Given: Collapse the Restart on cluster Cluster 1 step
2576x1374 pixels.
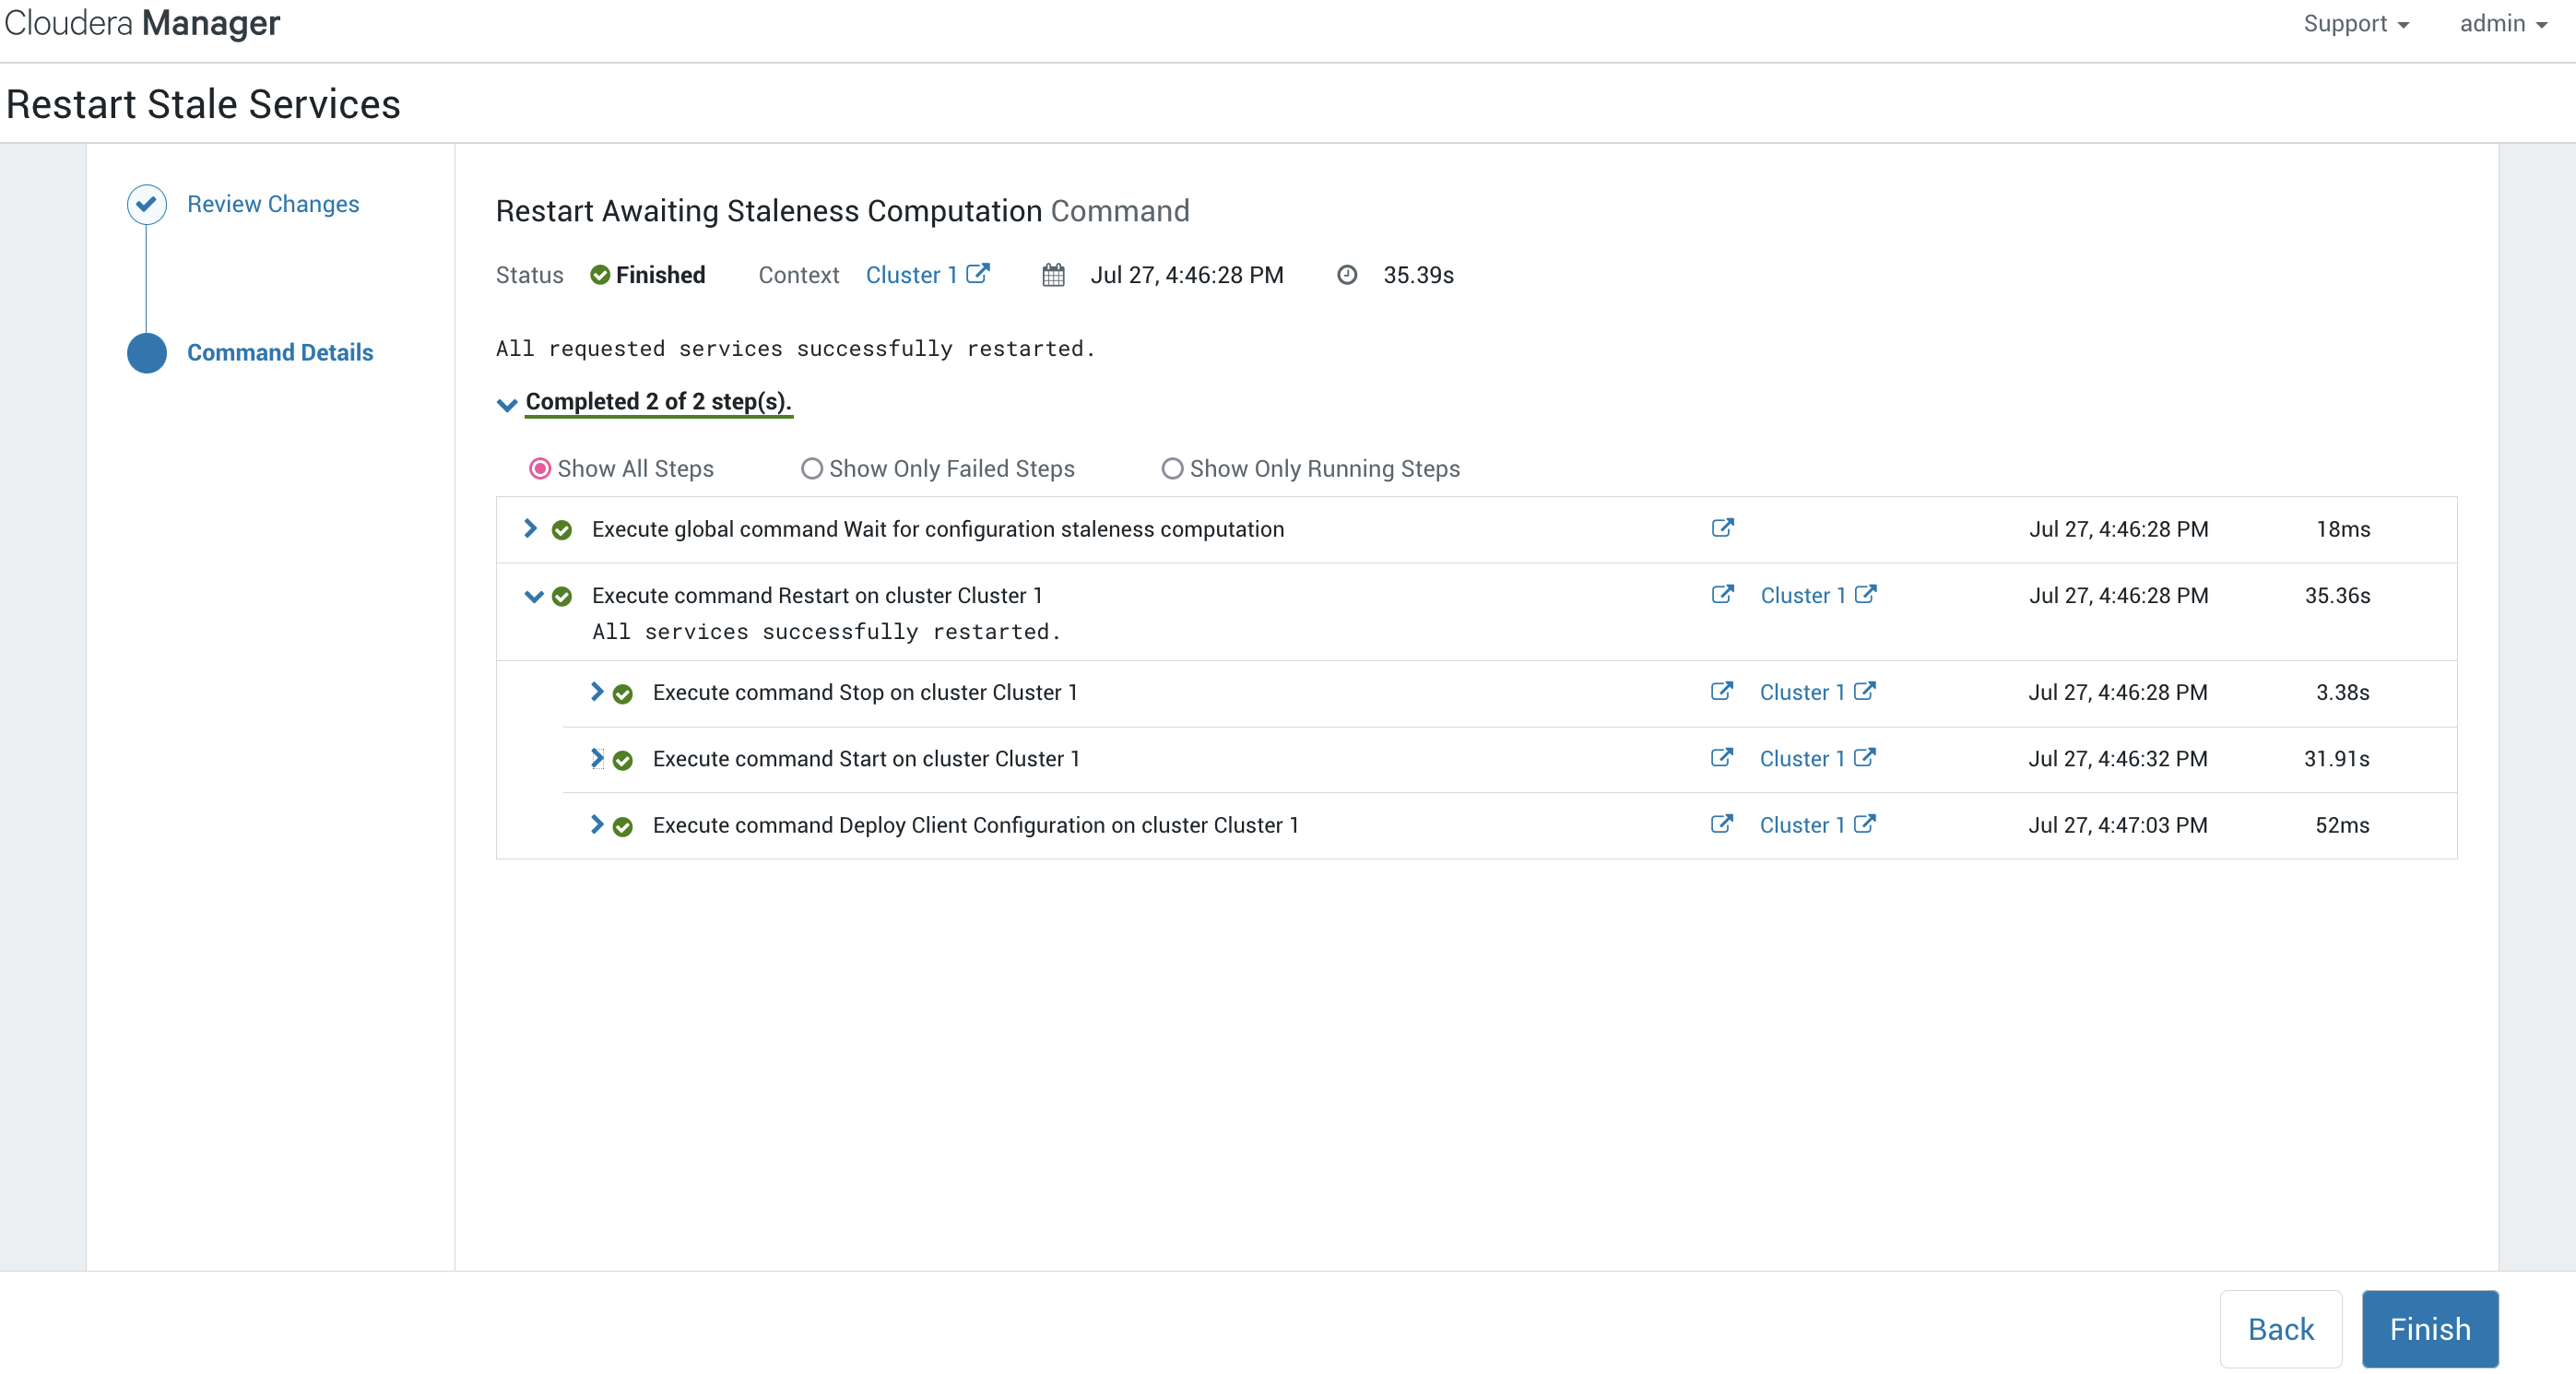Looking at the screenshot, I should point(533,597).
